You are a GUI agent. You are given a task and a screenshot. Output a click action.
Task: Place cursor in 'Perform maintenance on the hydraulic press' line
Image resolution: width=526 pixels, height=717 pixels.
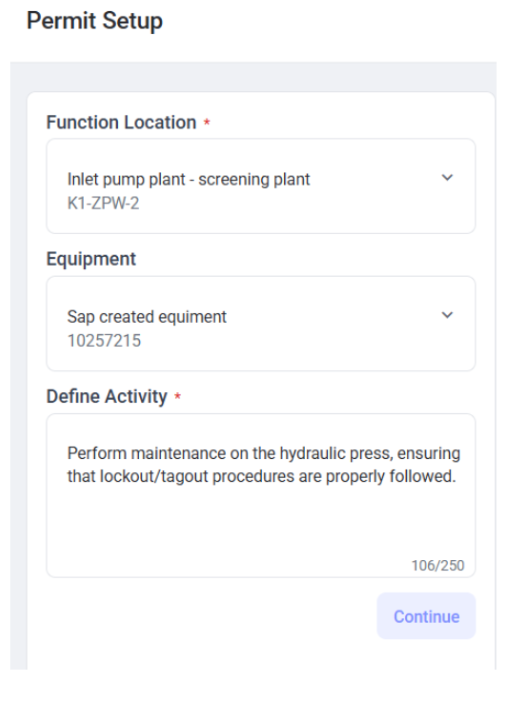(x=263, y=453)
